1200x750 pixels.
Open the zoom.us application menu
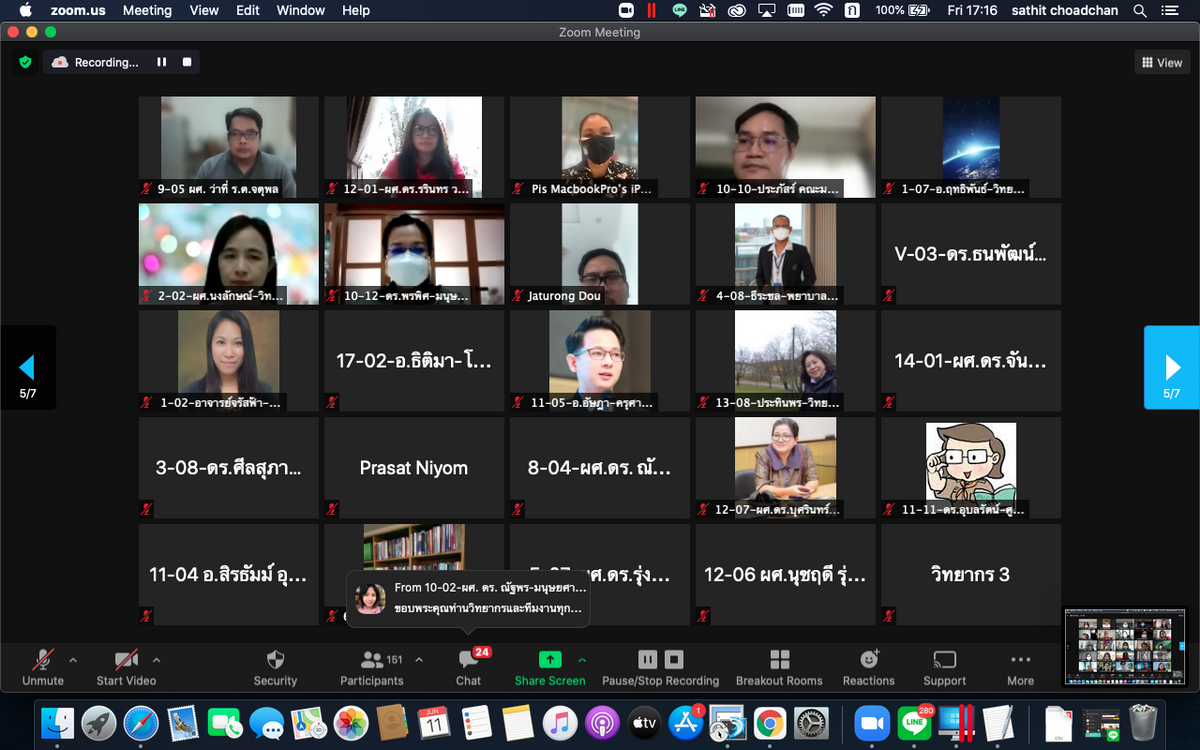click(77, 10)
